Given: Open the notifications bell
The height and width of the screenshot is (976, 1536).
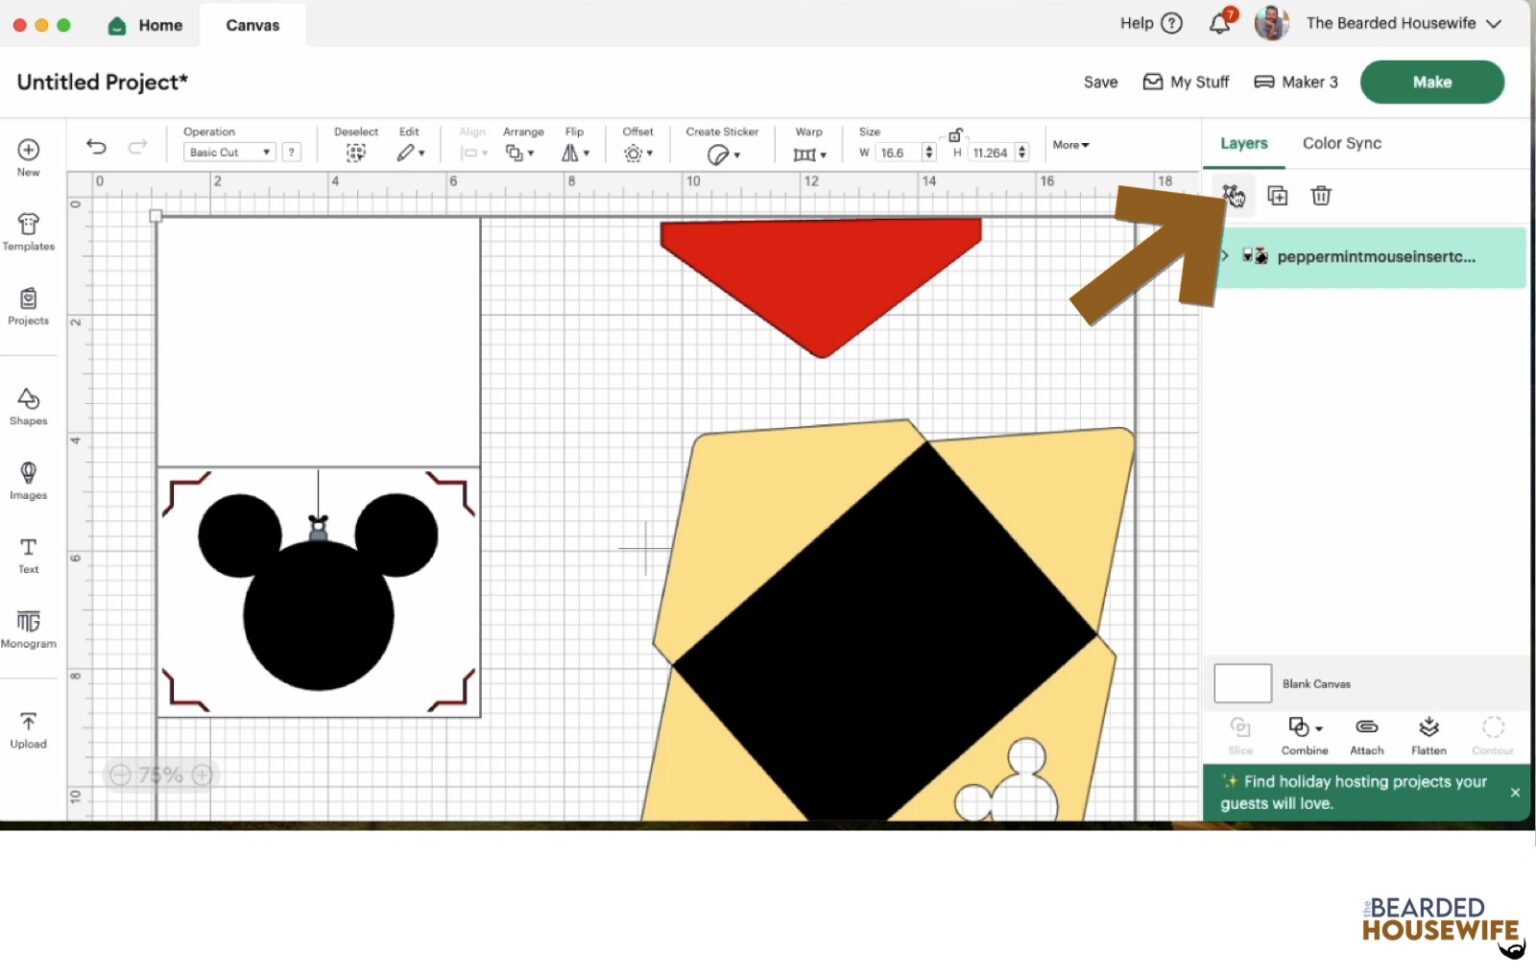Looking at the screenshot, I should coord(1221,22).
